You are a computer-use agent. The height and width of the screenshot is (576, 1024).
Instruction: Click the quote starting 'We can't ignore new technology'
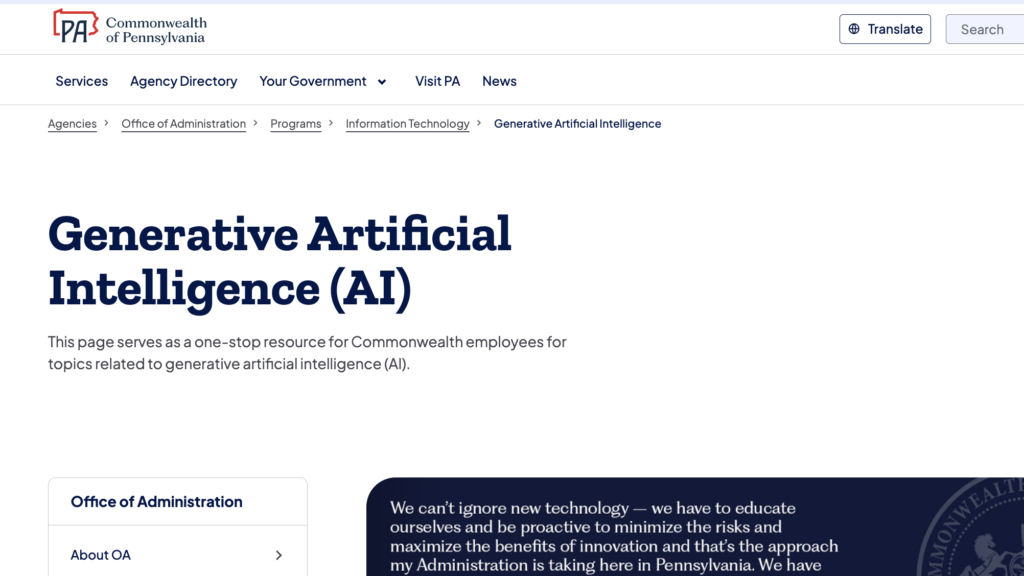(x=614, y=536)
